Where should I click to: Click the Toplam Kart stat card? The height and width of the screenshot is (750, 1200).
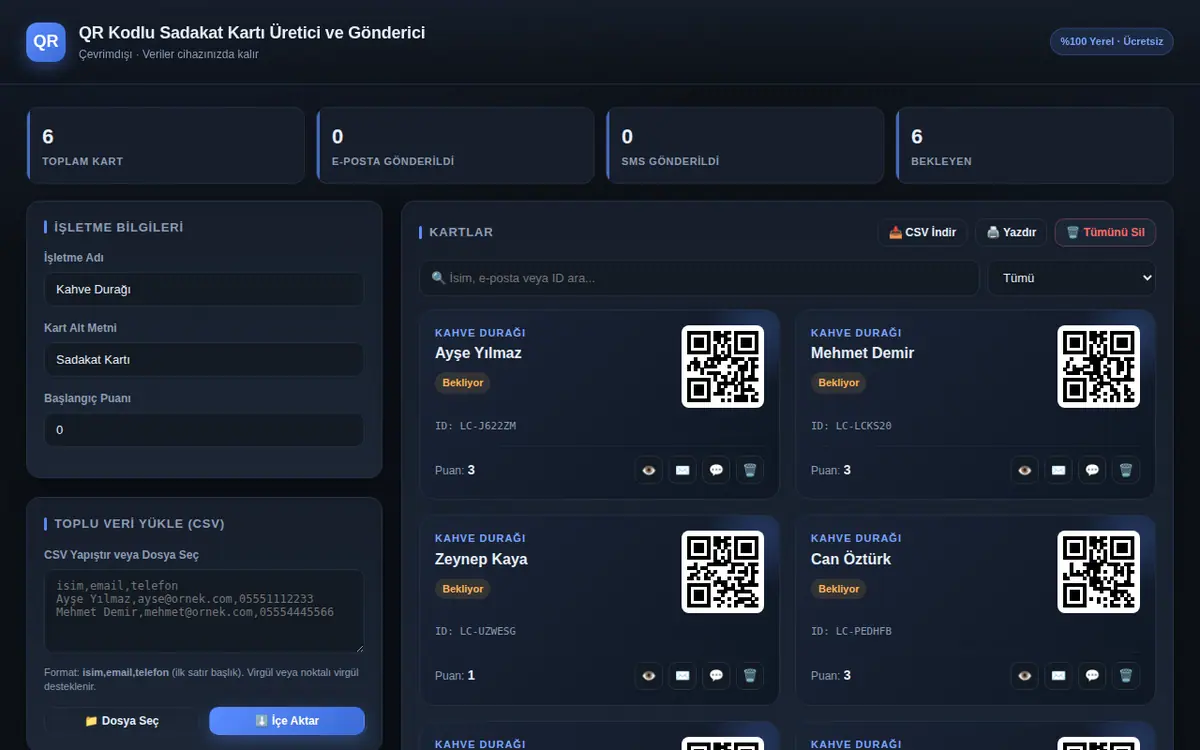[166, 146]
